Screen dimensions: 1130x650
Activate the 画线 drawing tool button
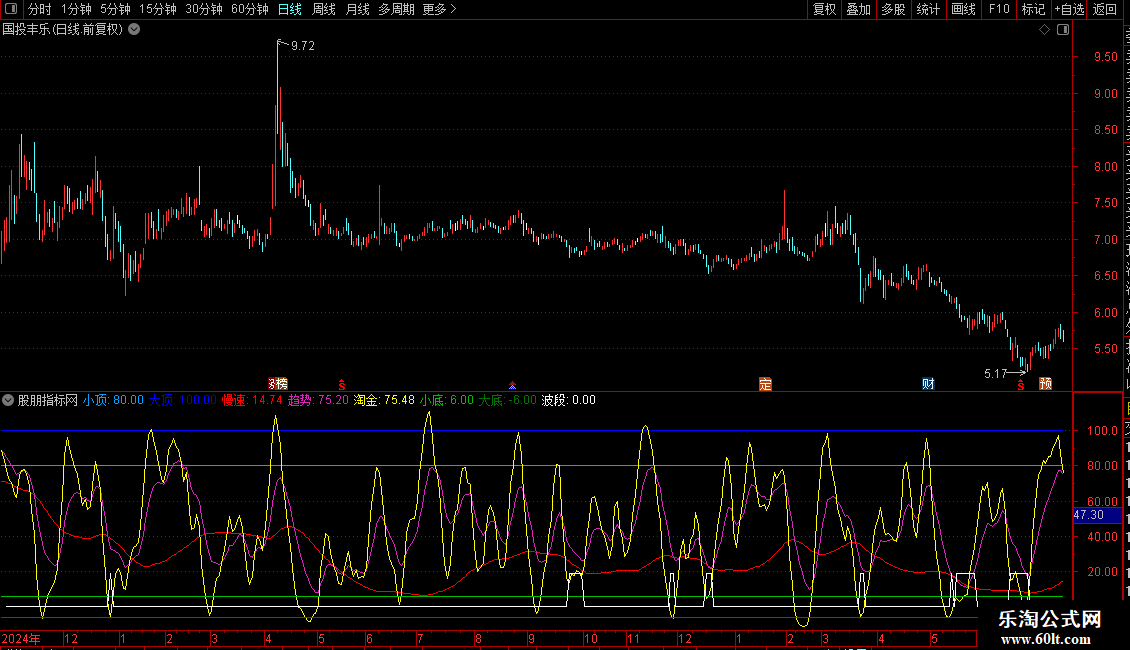click(963, 9)
